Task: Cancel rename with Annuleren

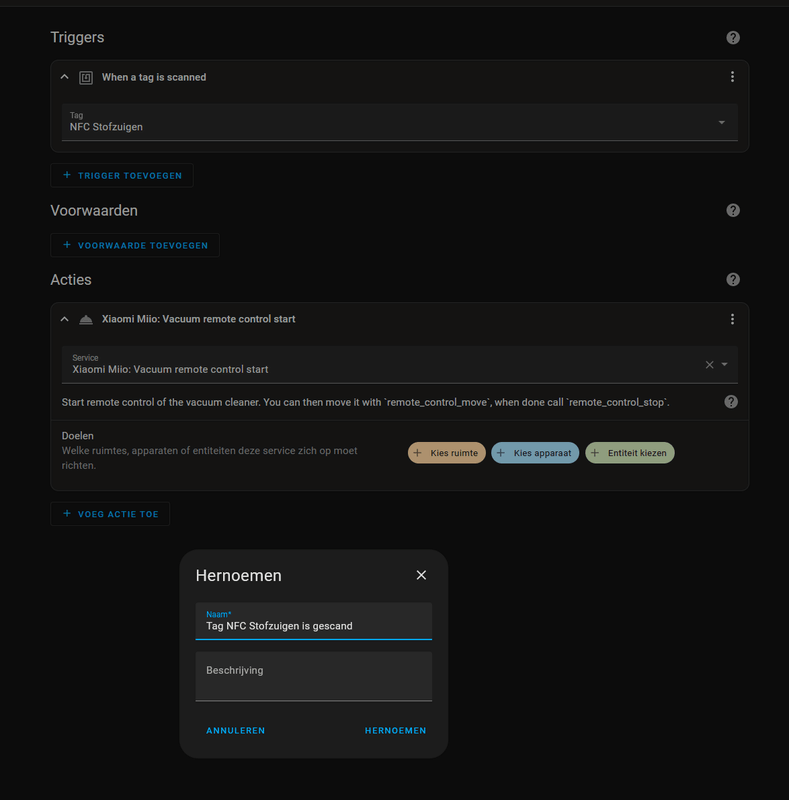Action: [235, 731]
